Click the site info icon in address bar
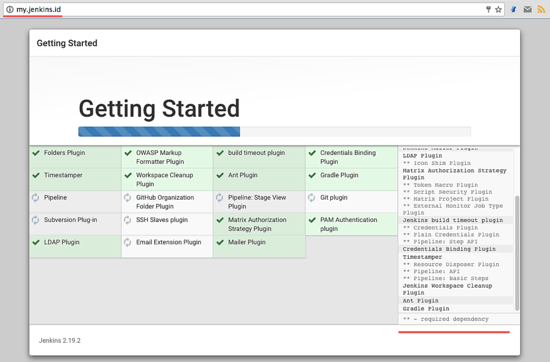The width and height of the screenshot is (550, 362). point(10,9)
